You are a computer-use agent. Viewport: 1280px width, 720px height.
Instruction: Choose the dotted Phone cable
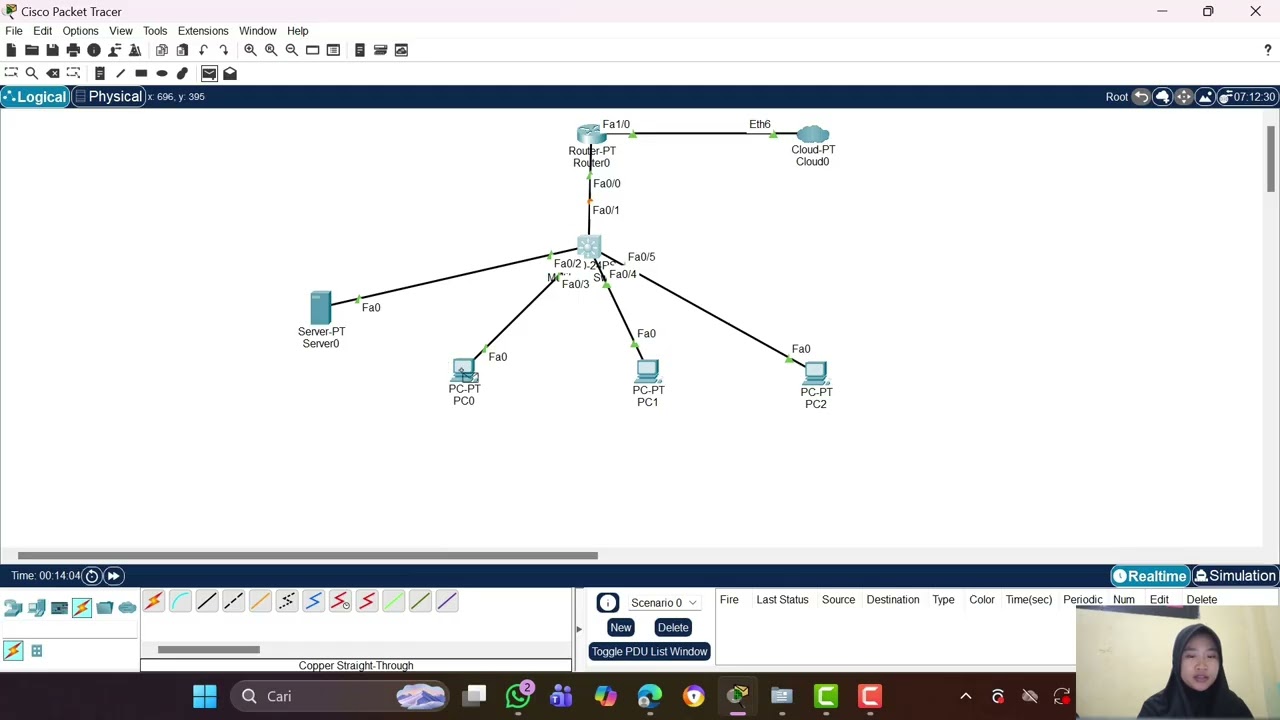click(x=287, y=601)
